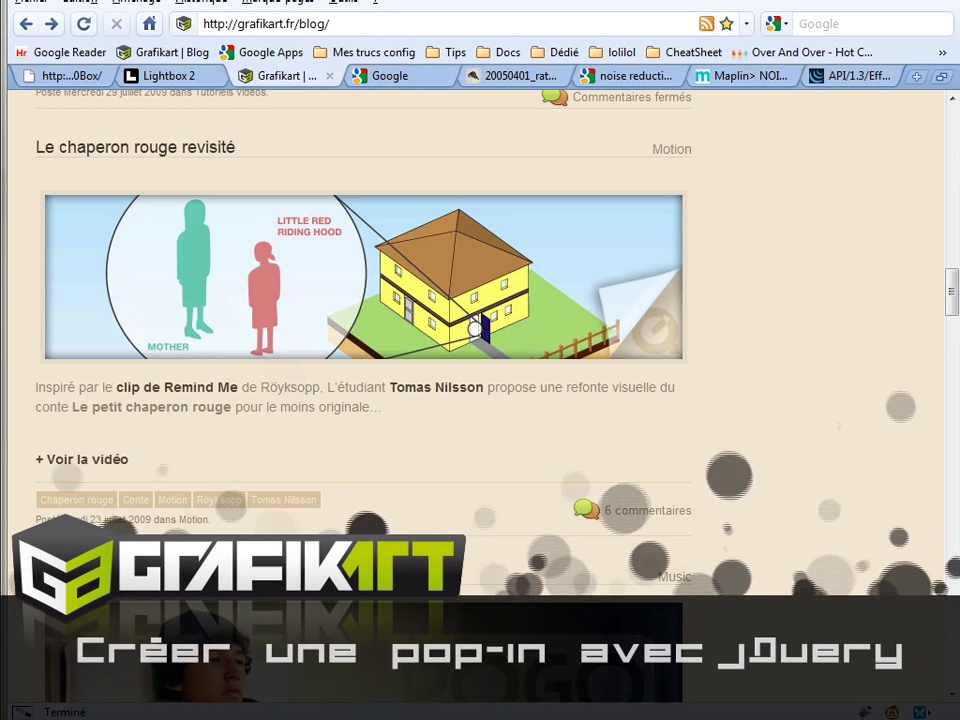Image resolution: width=960 pixels, height=720 pixels.
Task: Click the browser Back arrow button
Action: (26, 24)
